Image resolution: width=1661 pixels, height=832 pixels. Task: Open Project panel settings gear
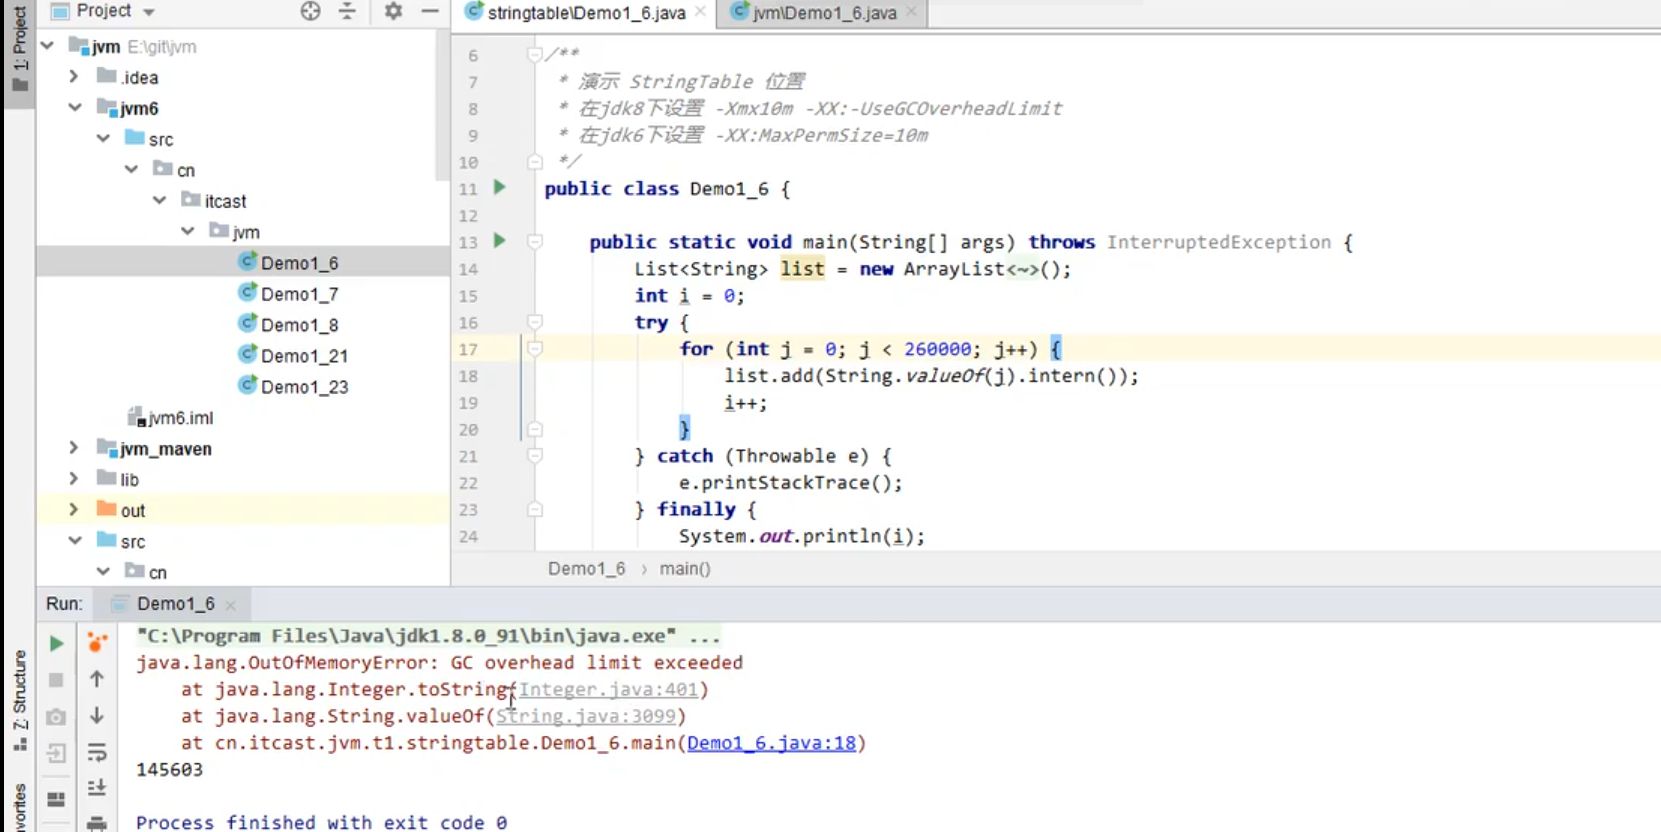[393, 11]
